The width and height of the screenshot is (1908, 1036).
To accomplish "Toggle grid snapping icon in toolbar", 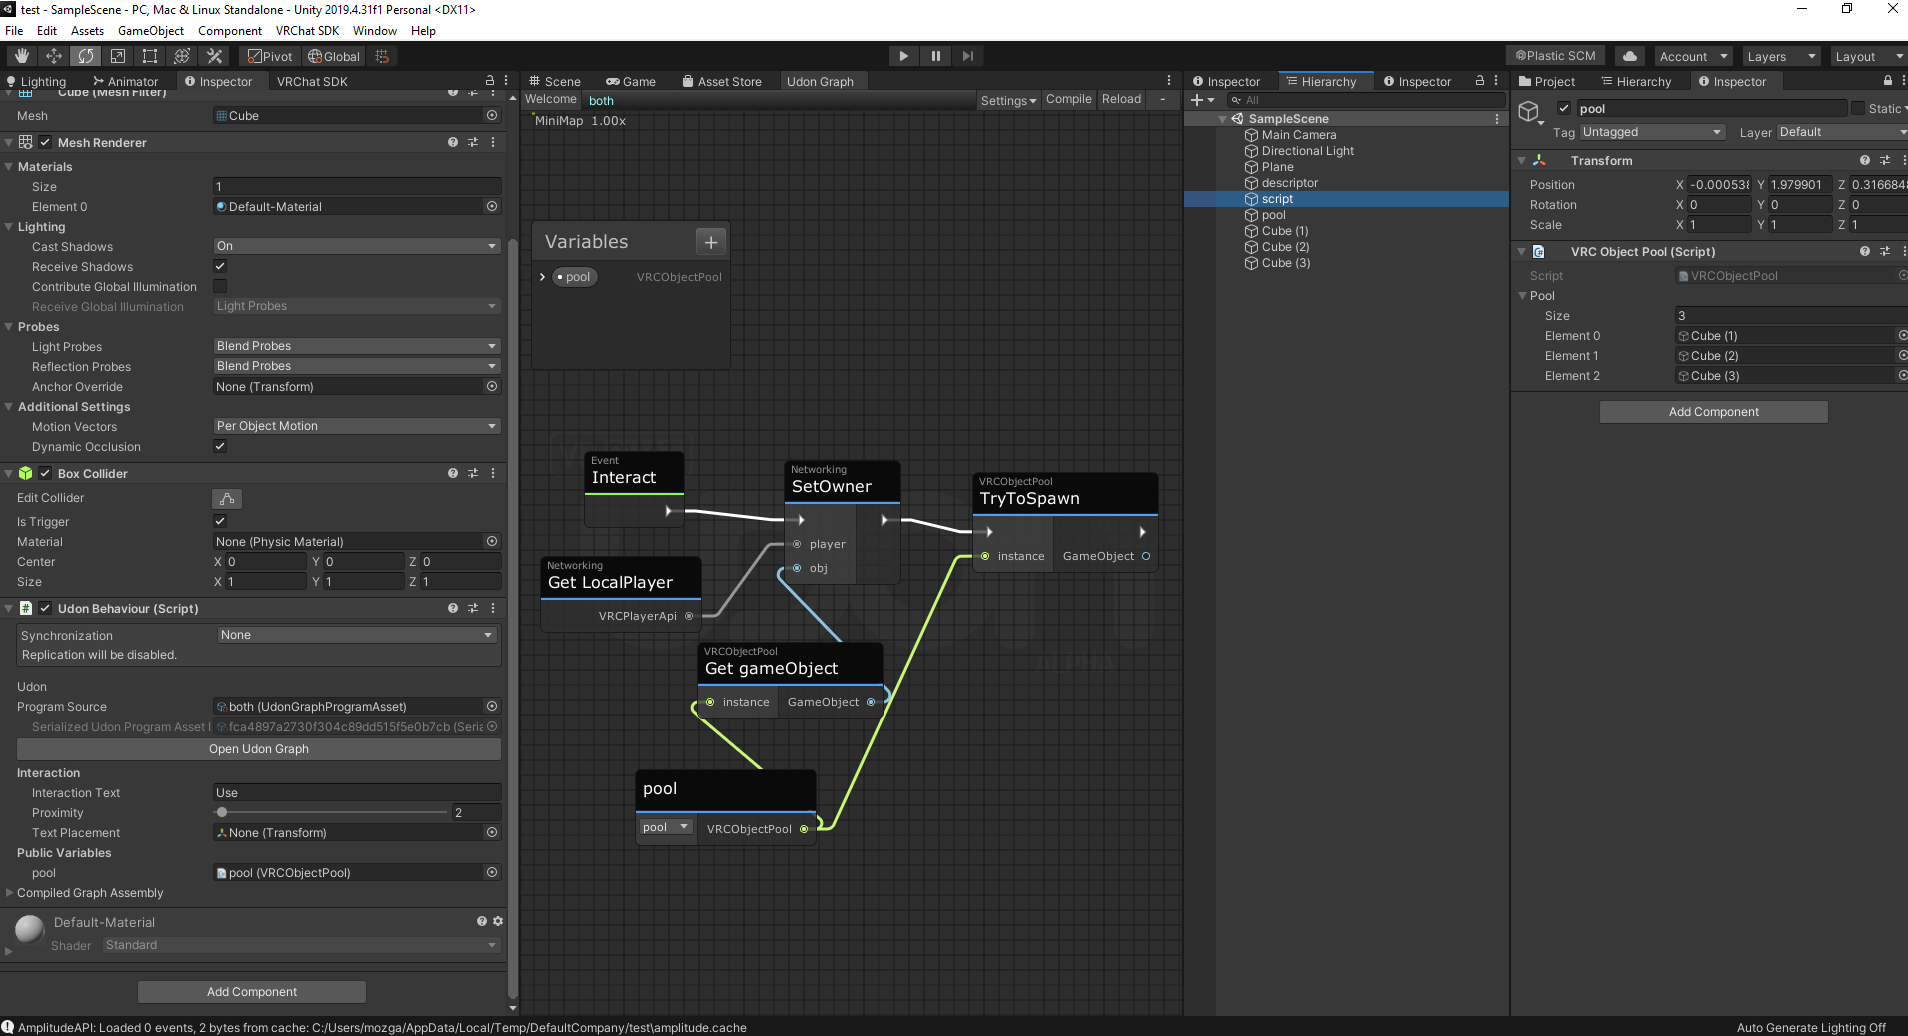I will [x=382, y=56].
